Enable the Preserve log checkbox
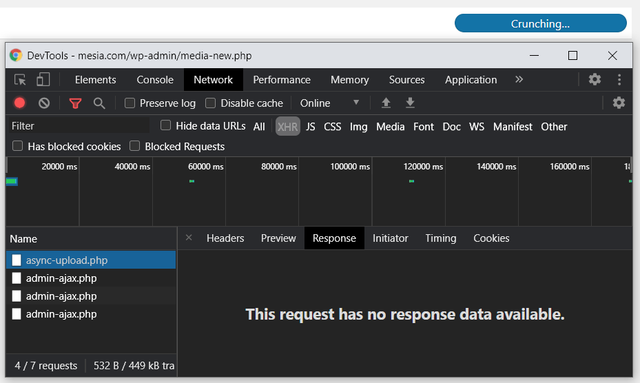 130,103
